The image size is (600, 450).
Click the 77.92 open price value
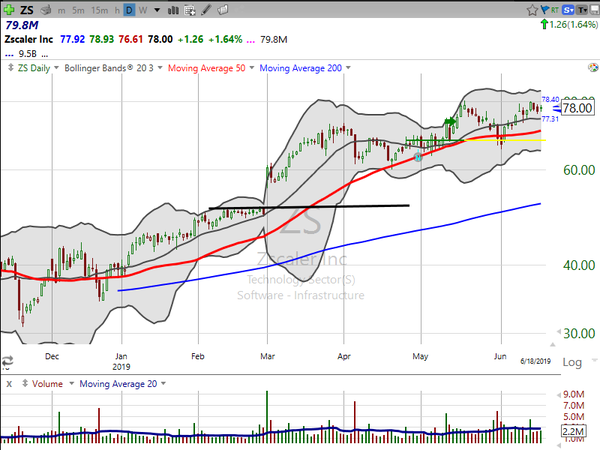click(72, 39)
